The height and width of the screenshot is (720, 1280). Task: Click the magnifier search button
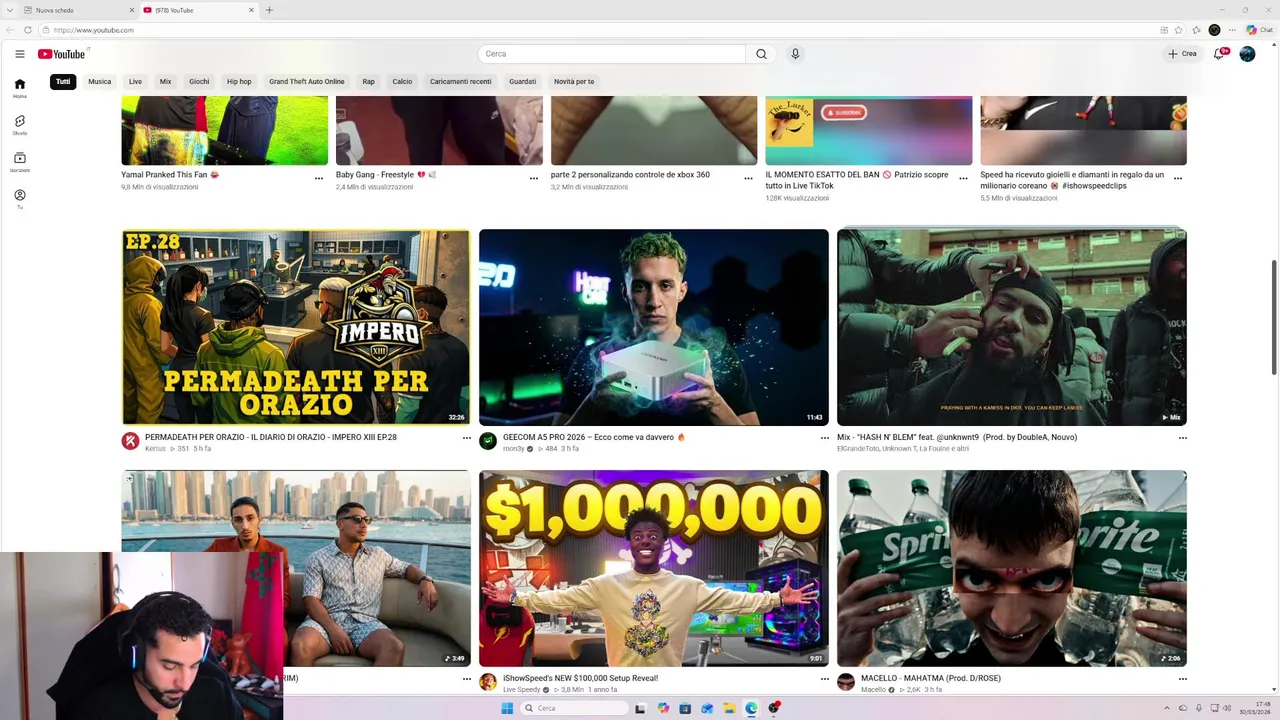(761, 54)
